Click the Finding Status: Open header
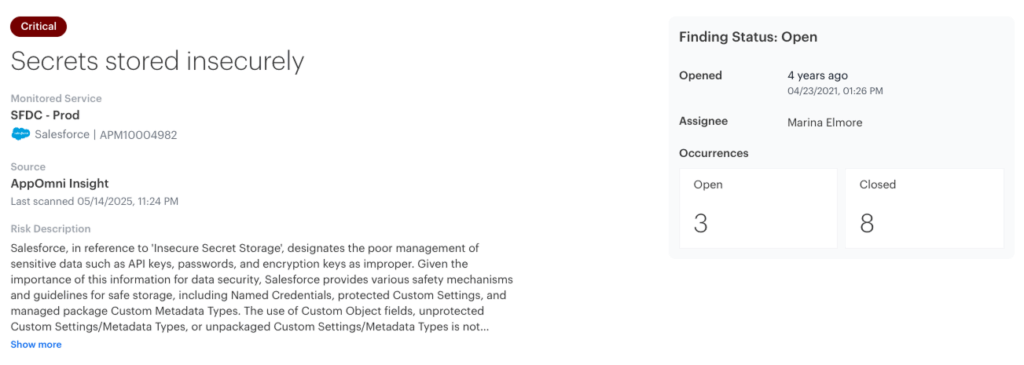Screen dimensions: 1024x365 pos(748,37)
